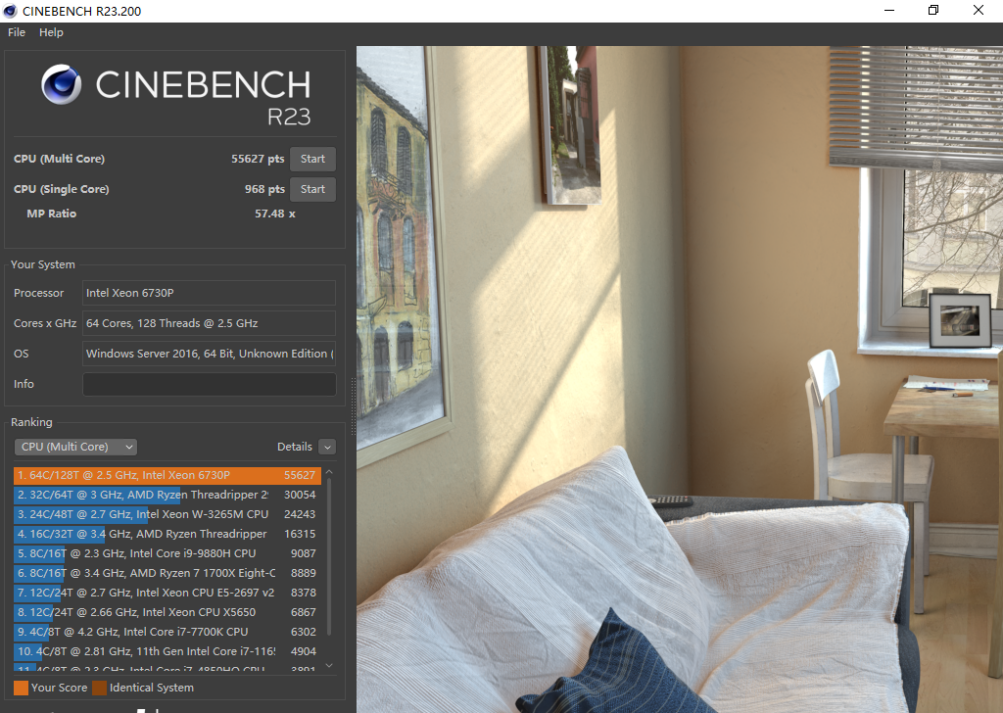Image resolution: width=1003 pixels, height=713 pixels.
Task: Click the 55627 pts multi core score
Action: pos(257,159)
